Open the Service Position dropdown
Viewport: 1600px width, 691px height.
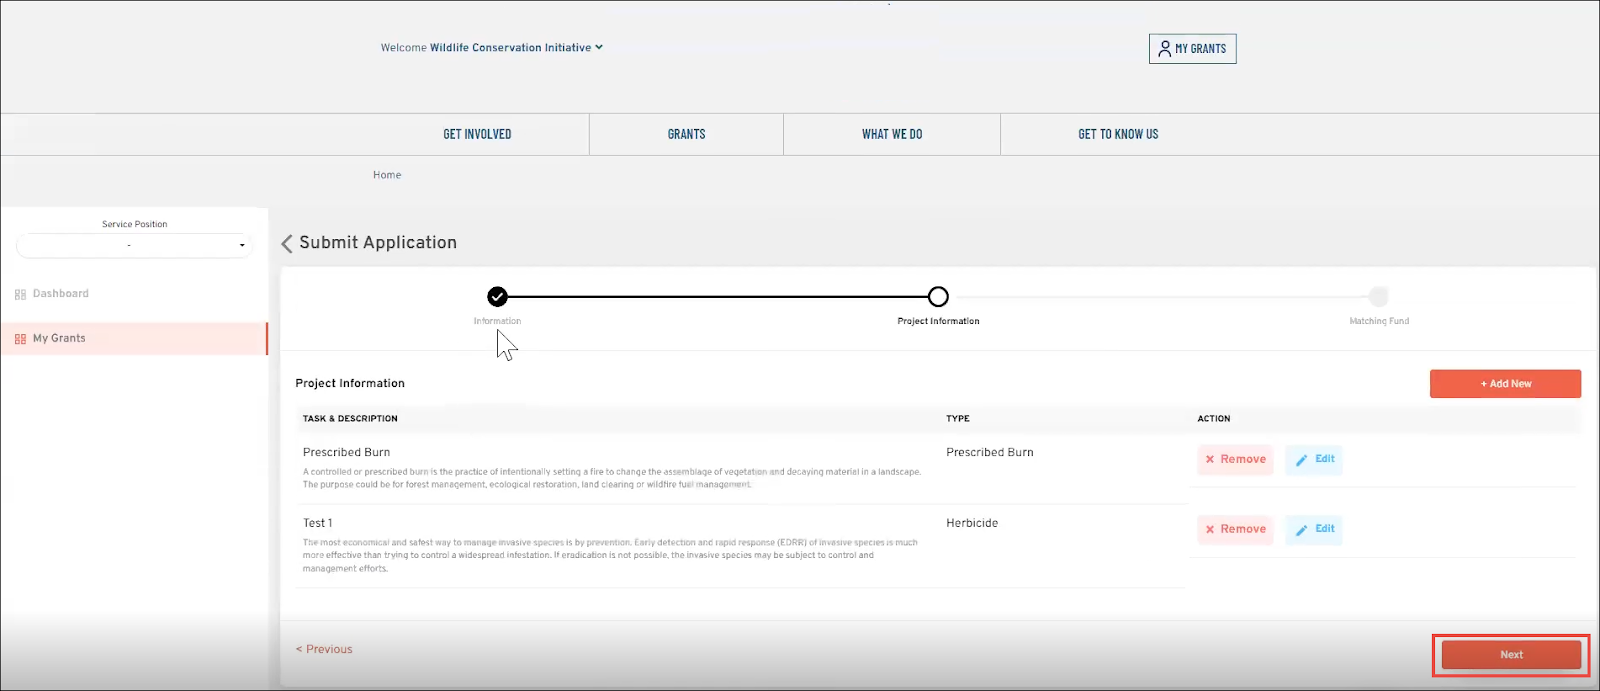(x=133, y=245)
